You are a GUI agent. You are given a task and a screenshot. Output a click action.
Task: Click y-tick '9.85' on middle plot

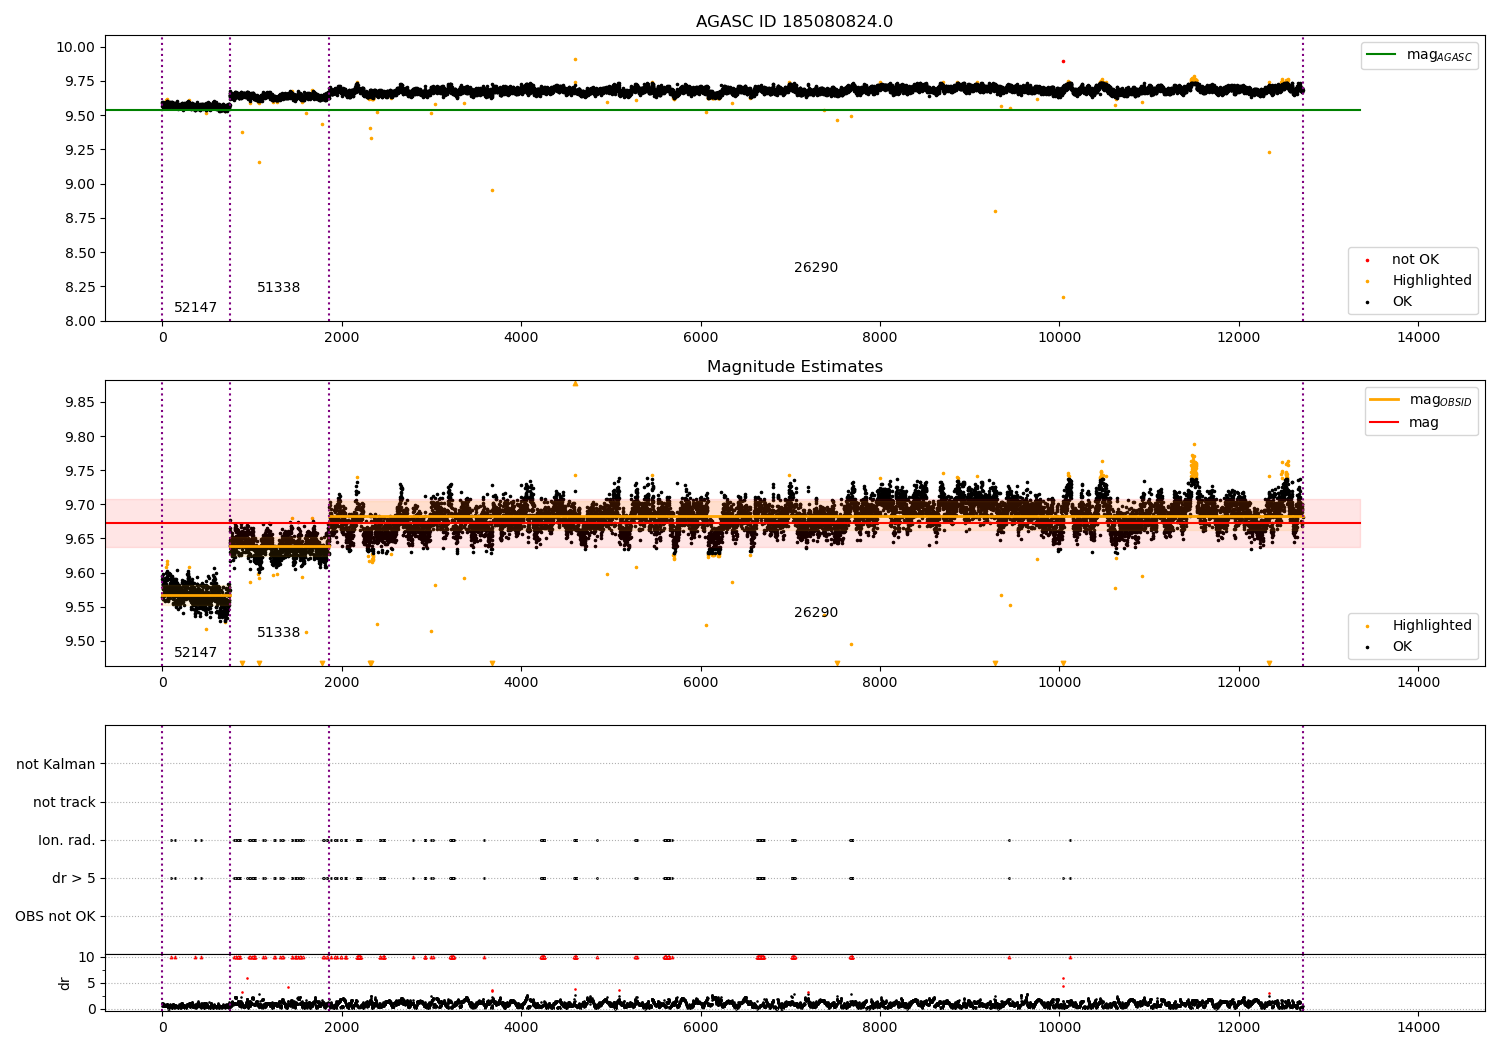click(x=80, y=403)
